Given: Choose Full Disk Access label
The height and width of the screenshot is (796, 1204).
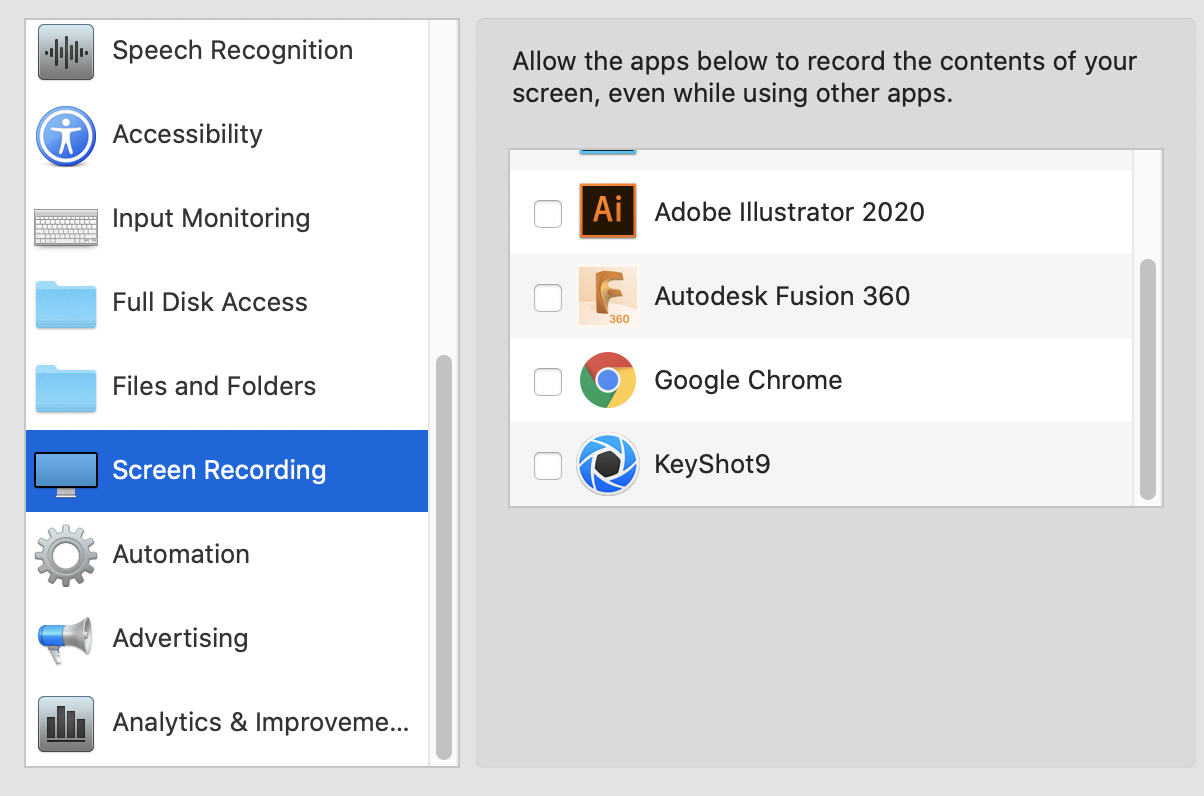Looking at the screenshot, I should 210,302.
